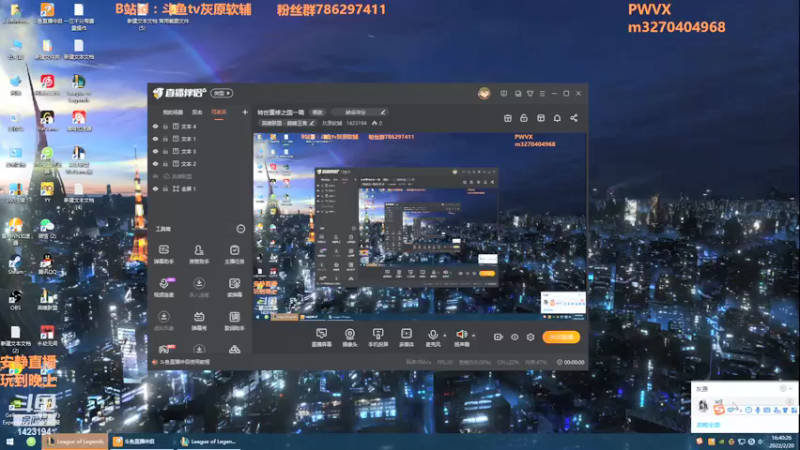The image size is (800, 450).
Task: Open the danmaku show tool (弹幕秀)
Action: click(199, 321)
